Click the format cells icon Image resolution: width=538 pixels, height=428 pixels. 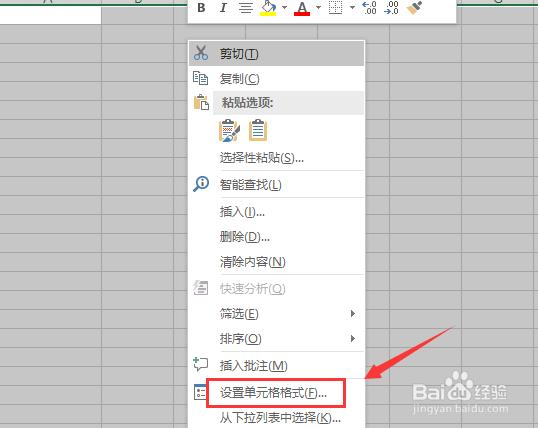200,392
